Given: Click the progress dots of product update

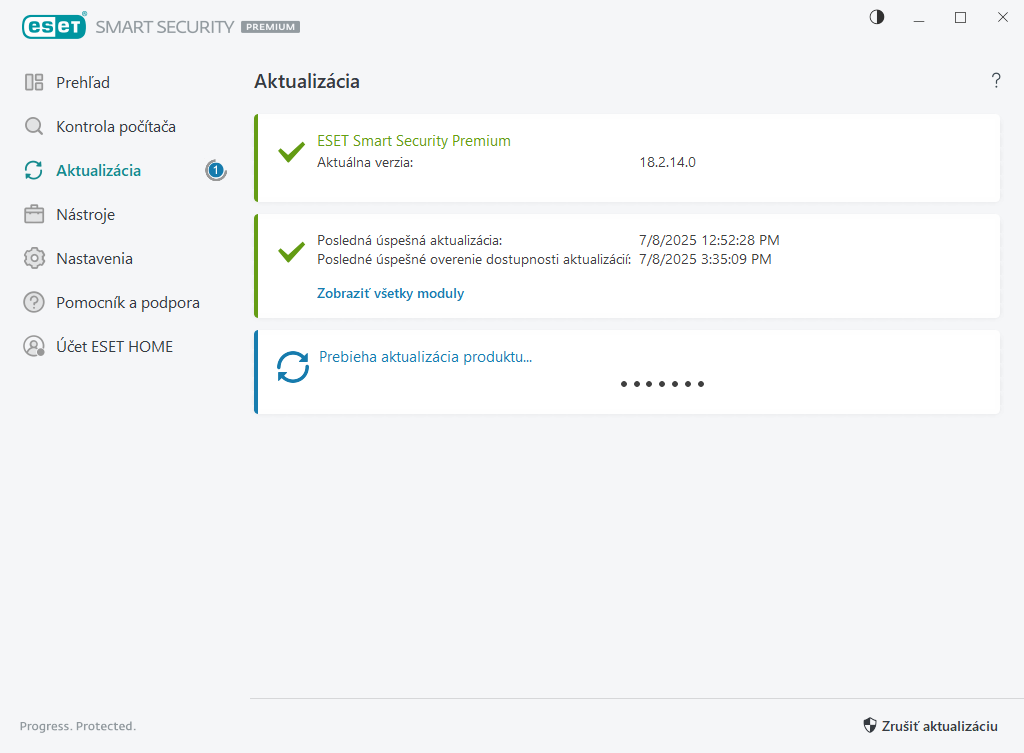Looking at the screenshot, I should 662,384.
